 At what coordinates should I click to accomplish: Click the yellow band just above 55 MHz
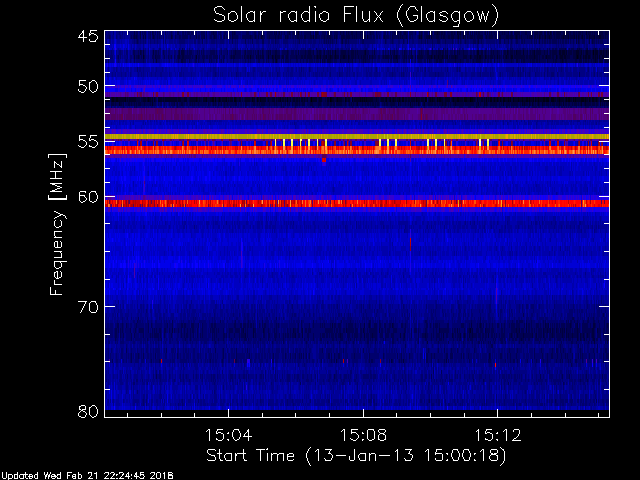pyautogui.click(x=357, y=137)
